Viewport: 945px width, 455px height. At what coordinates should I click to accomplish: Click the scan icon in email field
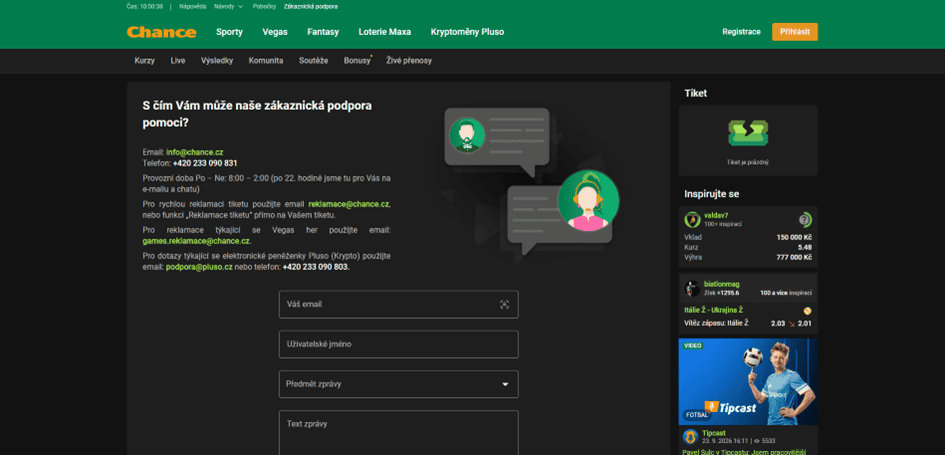click(x=504, y=304)
